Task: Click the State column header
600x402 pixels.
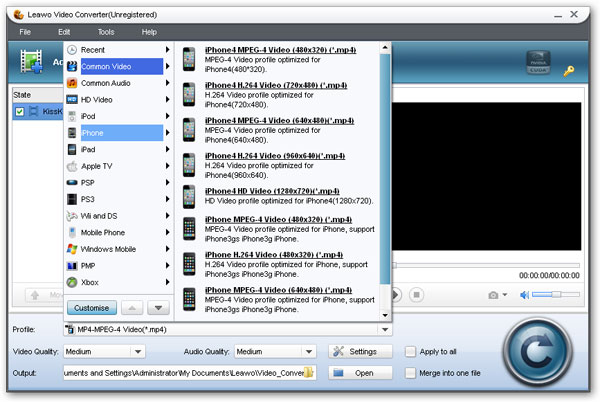Action: (x=38, y=95)
